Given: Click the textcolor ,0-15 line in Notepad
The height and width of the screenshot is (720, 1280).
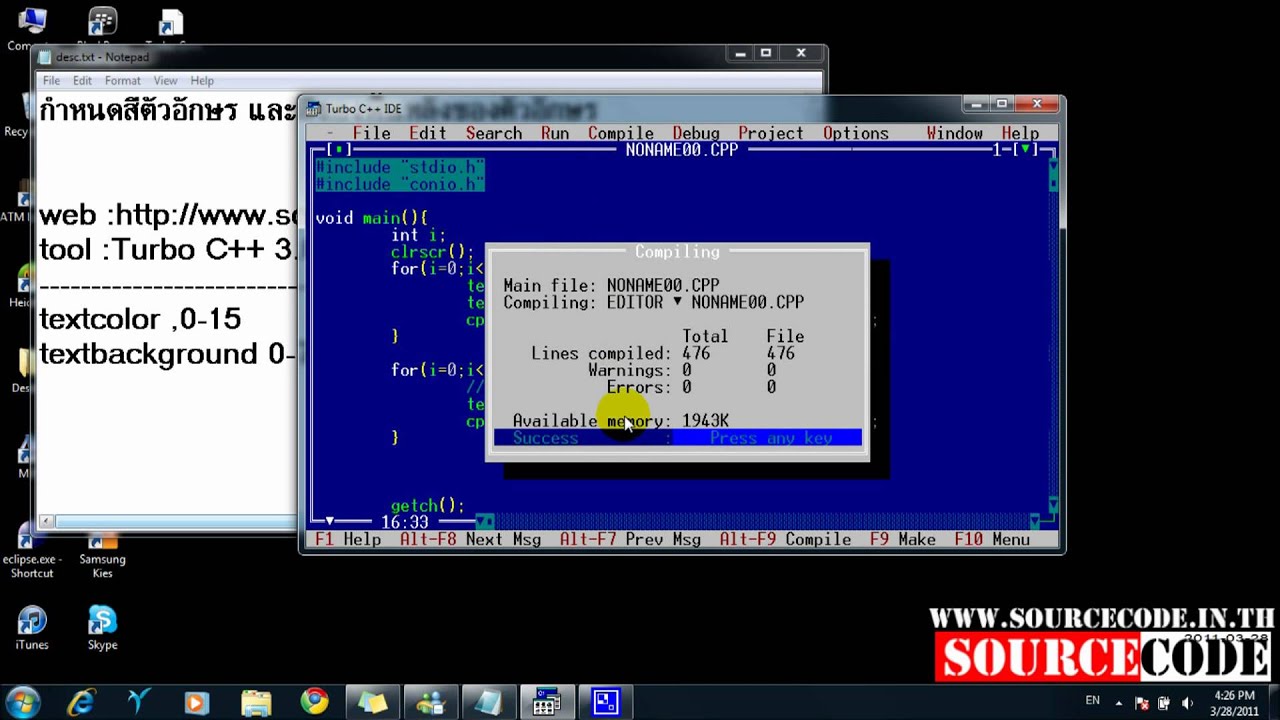Looking at the screenshot, I should click(140, 319).
